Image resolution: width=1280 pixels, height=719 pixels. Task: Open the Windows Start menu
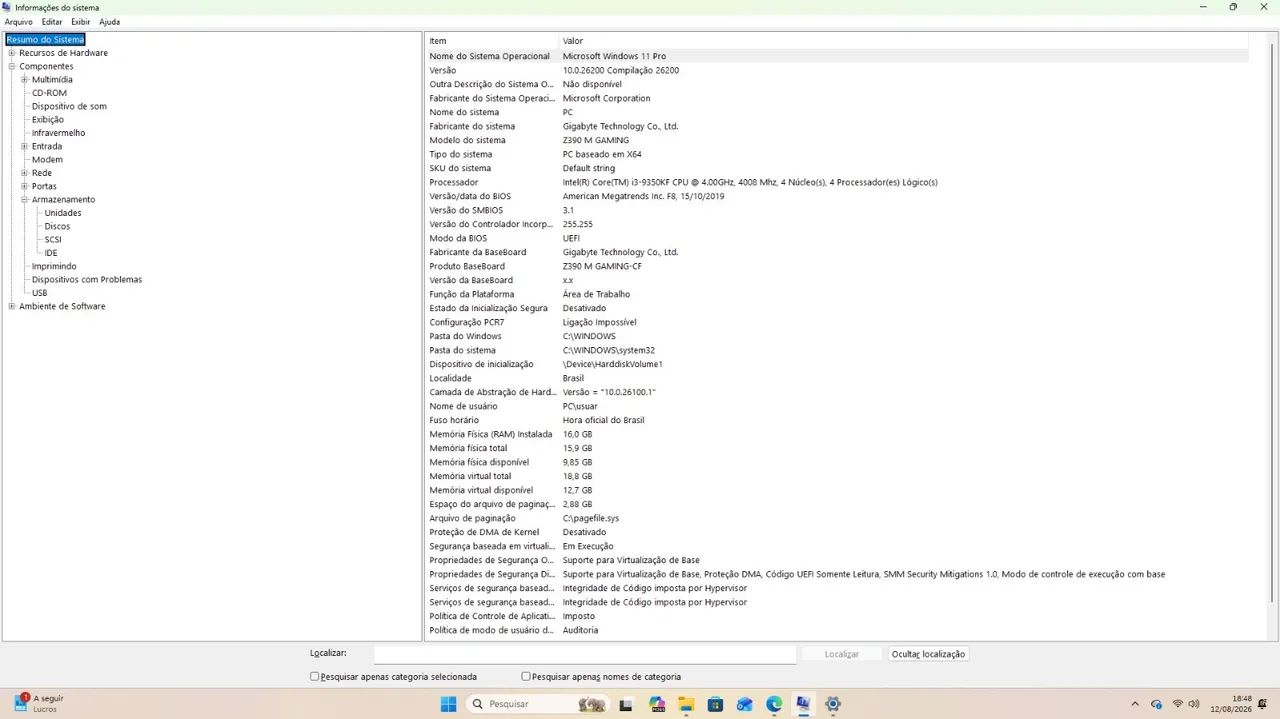point(449,704)
